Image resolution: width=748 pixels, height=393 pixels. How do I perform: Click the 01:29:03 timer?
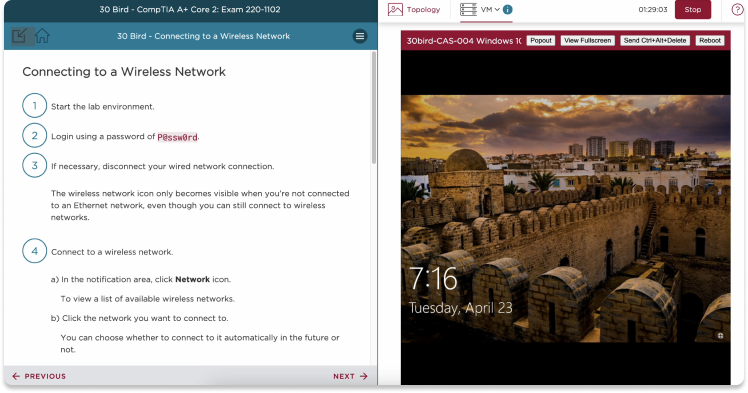653,10
